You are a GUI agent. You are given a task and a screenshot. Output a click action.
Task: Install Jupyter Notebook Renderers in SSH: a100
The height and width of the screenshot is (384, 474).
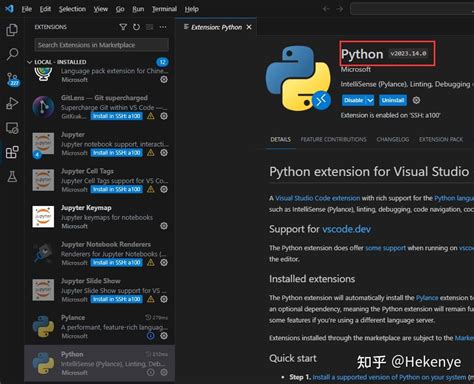[117, 263]
